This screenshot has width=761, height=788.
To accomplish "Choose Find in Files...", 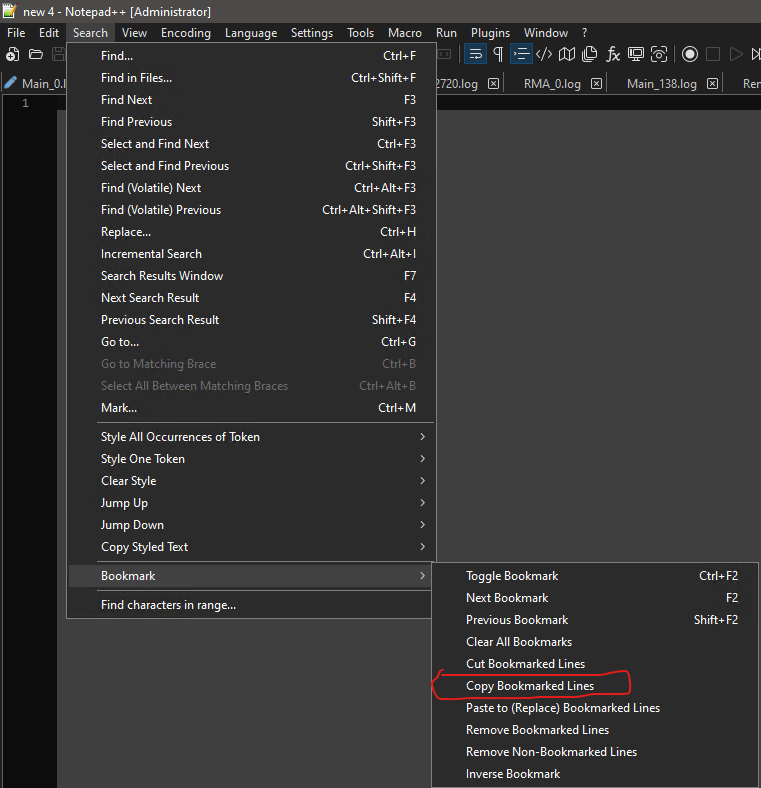I will tap(251, 78).
